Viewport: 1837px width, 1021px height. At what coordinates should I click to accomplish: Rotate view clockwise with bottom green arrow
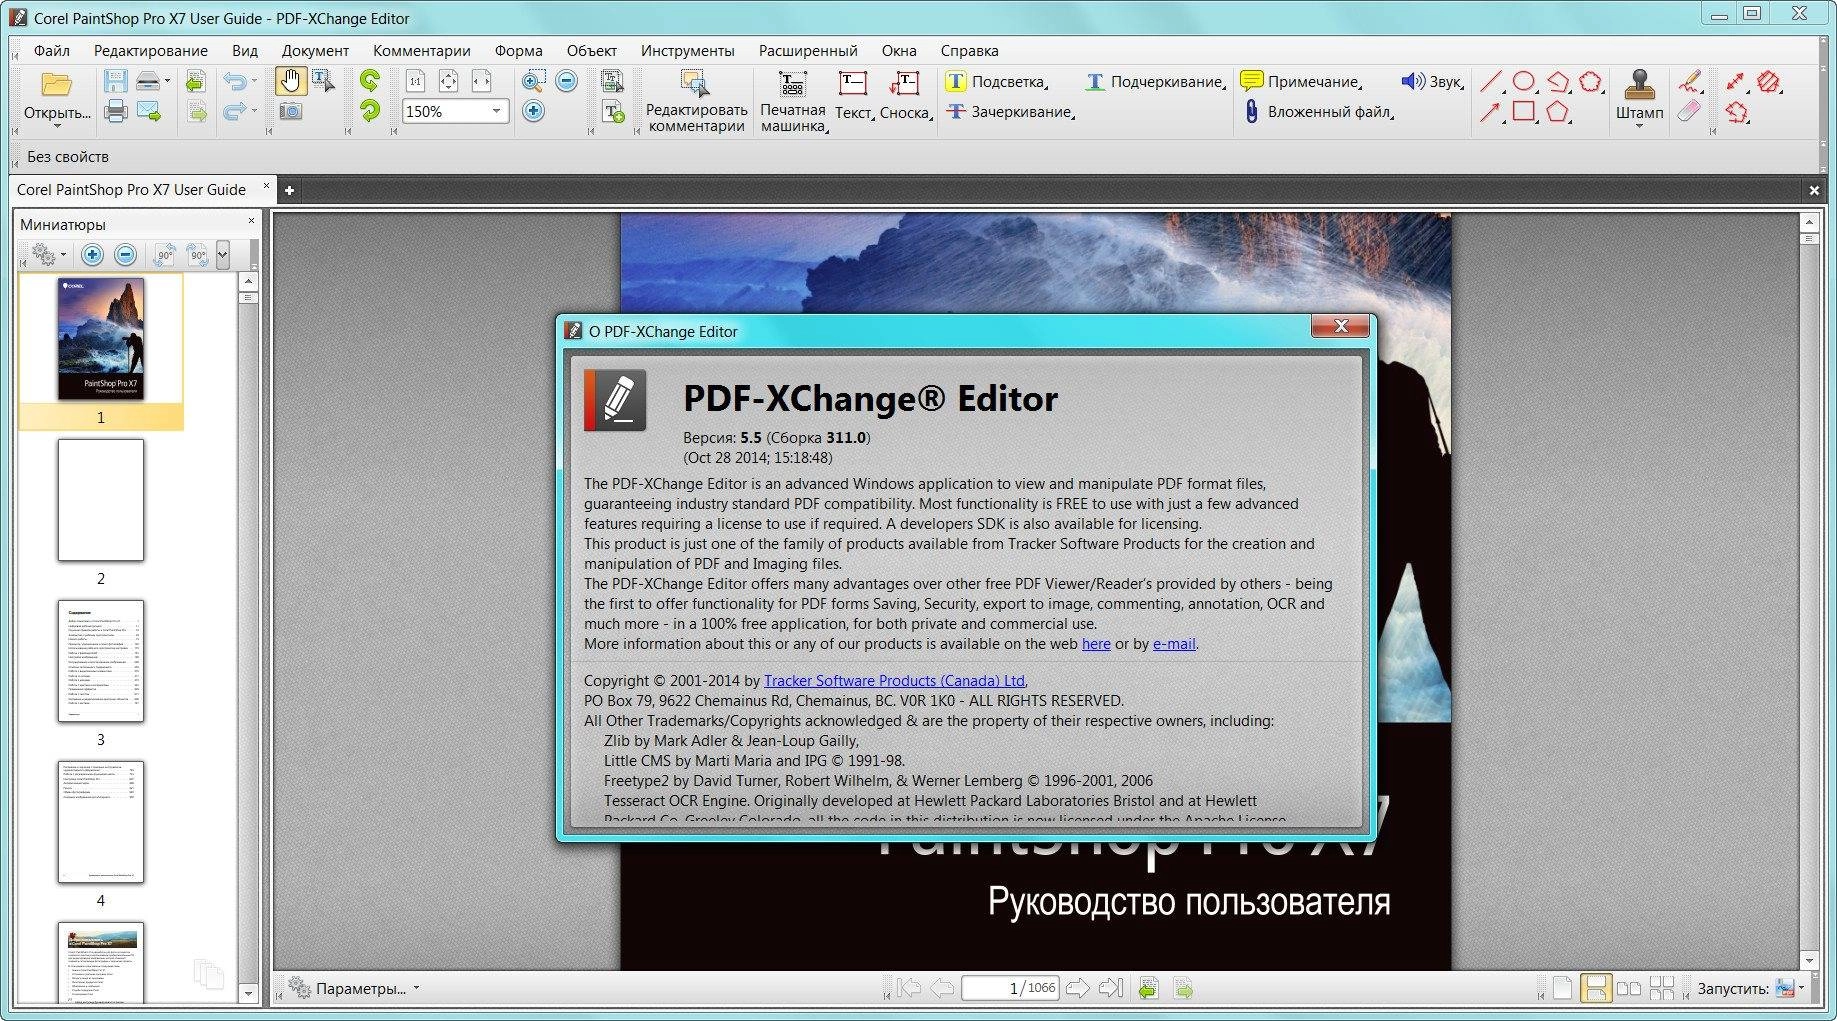coord(370,112)
